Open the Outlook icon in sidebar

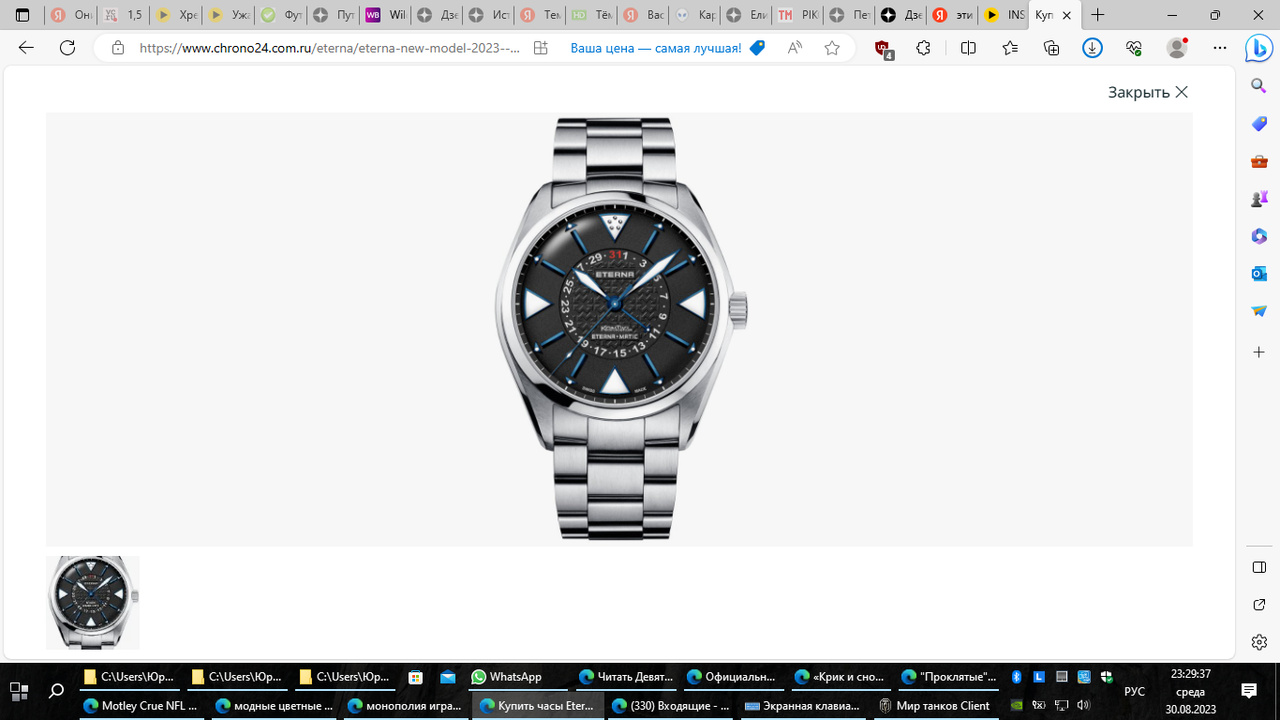point(1259,274)
